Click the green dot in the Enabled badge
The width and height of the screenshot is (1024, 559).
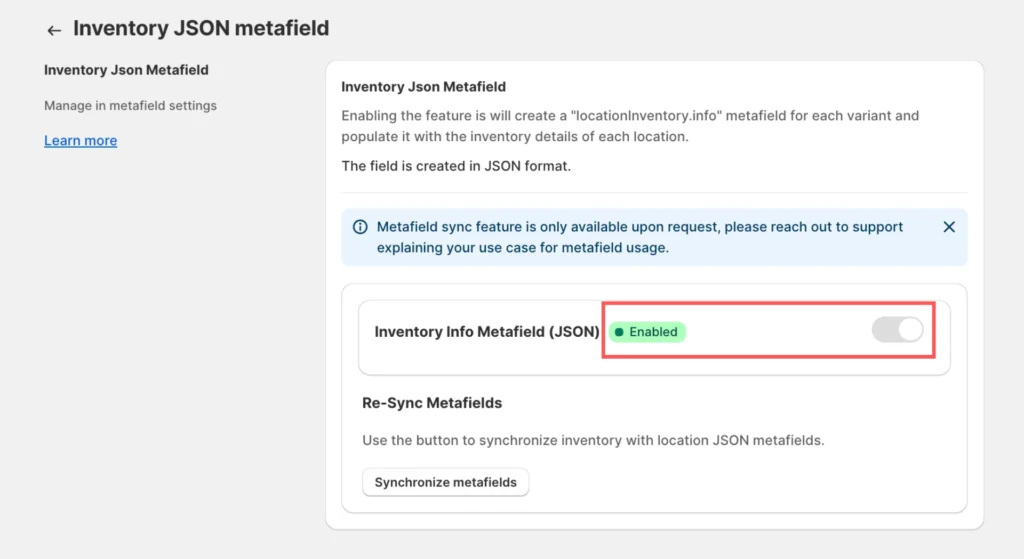pyautogui.click(x=619, y=332)
